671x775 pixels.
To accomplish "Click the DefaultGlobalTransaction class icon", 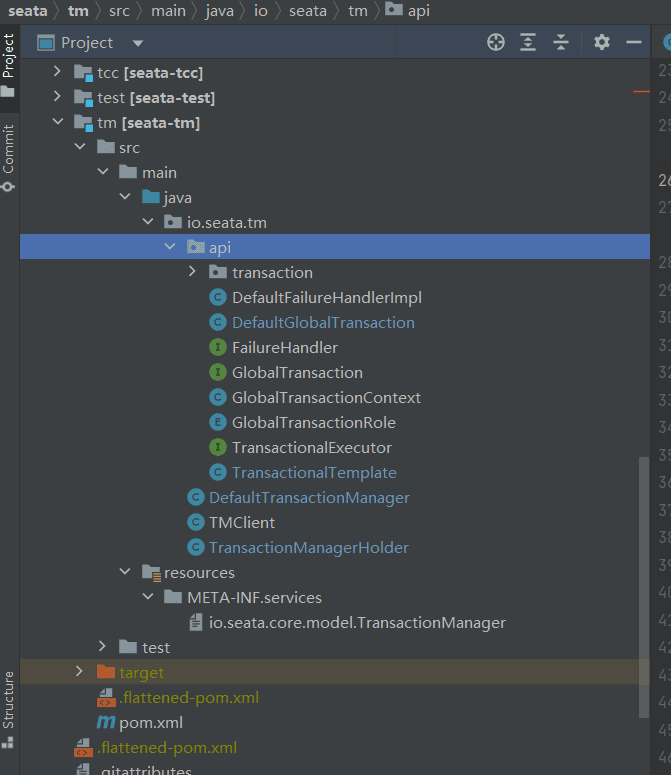I will (x=218, y=322).
